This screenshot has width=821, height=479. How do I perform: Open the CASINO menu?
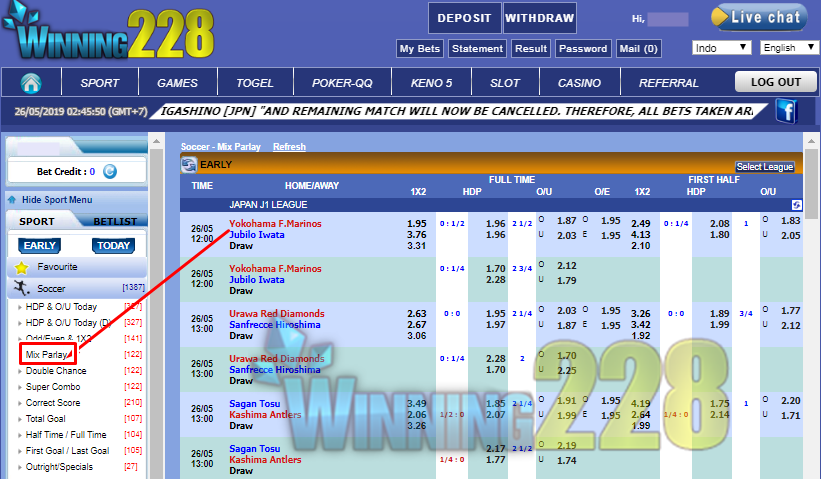click(x=579, y=83)
